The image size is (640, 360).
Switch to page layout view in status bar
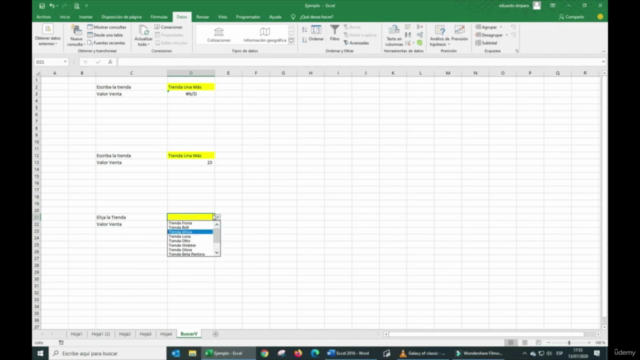click(524, 343)
